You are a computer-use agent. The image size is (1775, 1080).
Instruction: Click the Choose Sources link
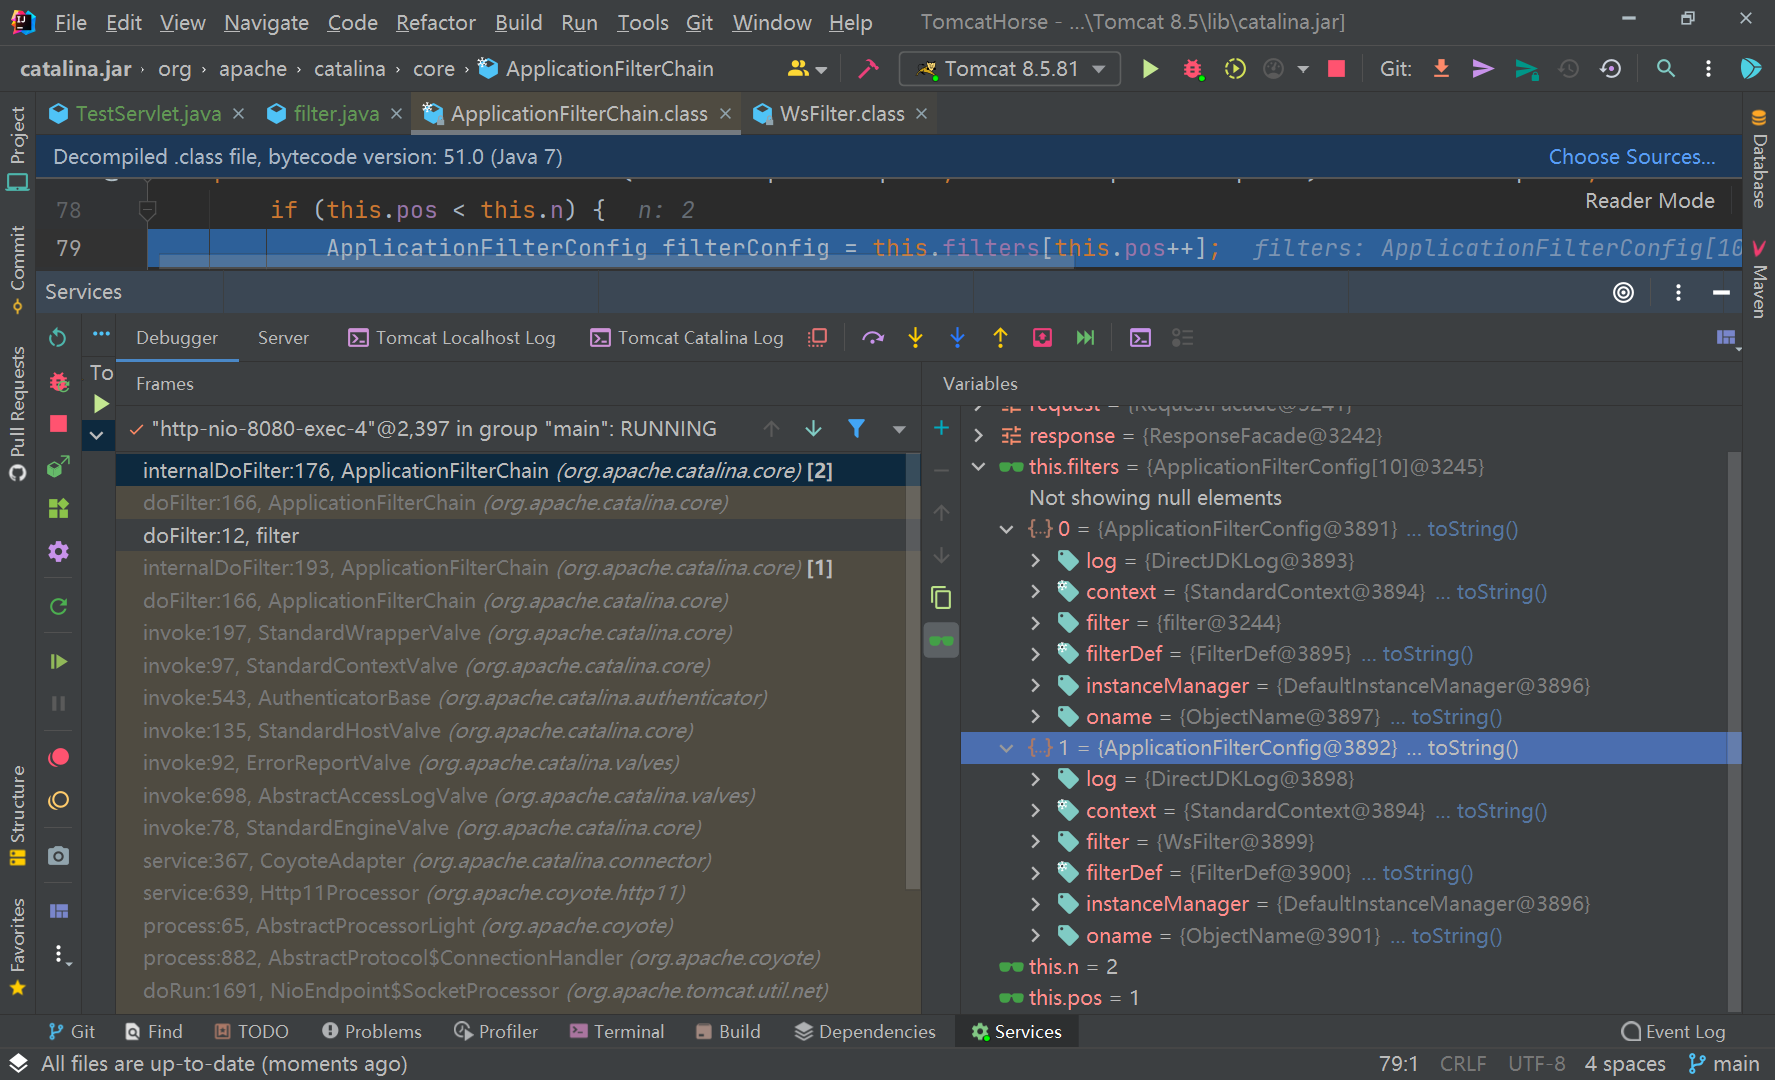point(1631,156)
